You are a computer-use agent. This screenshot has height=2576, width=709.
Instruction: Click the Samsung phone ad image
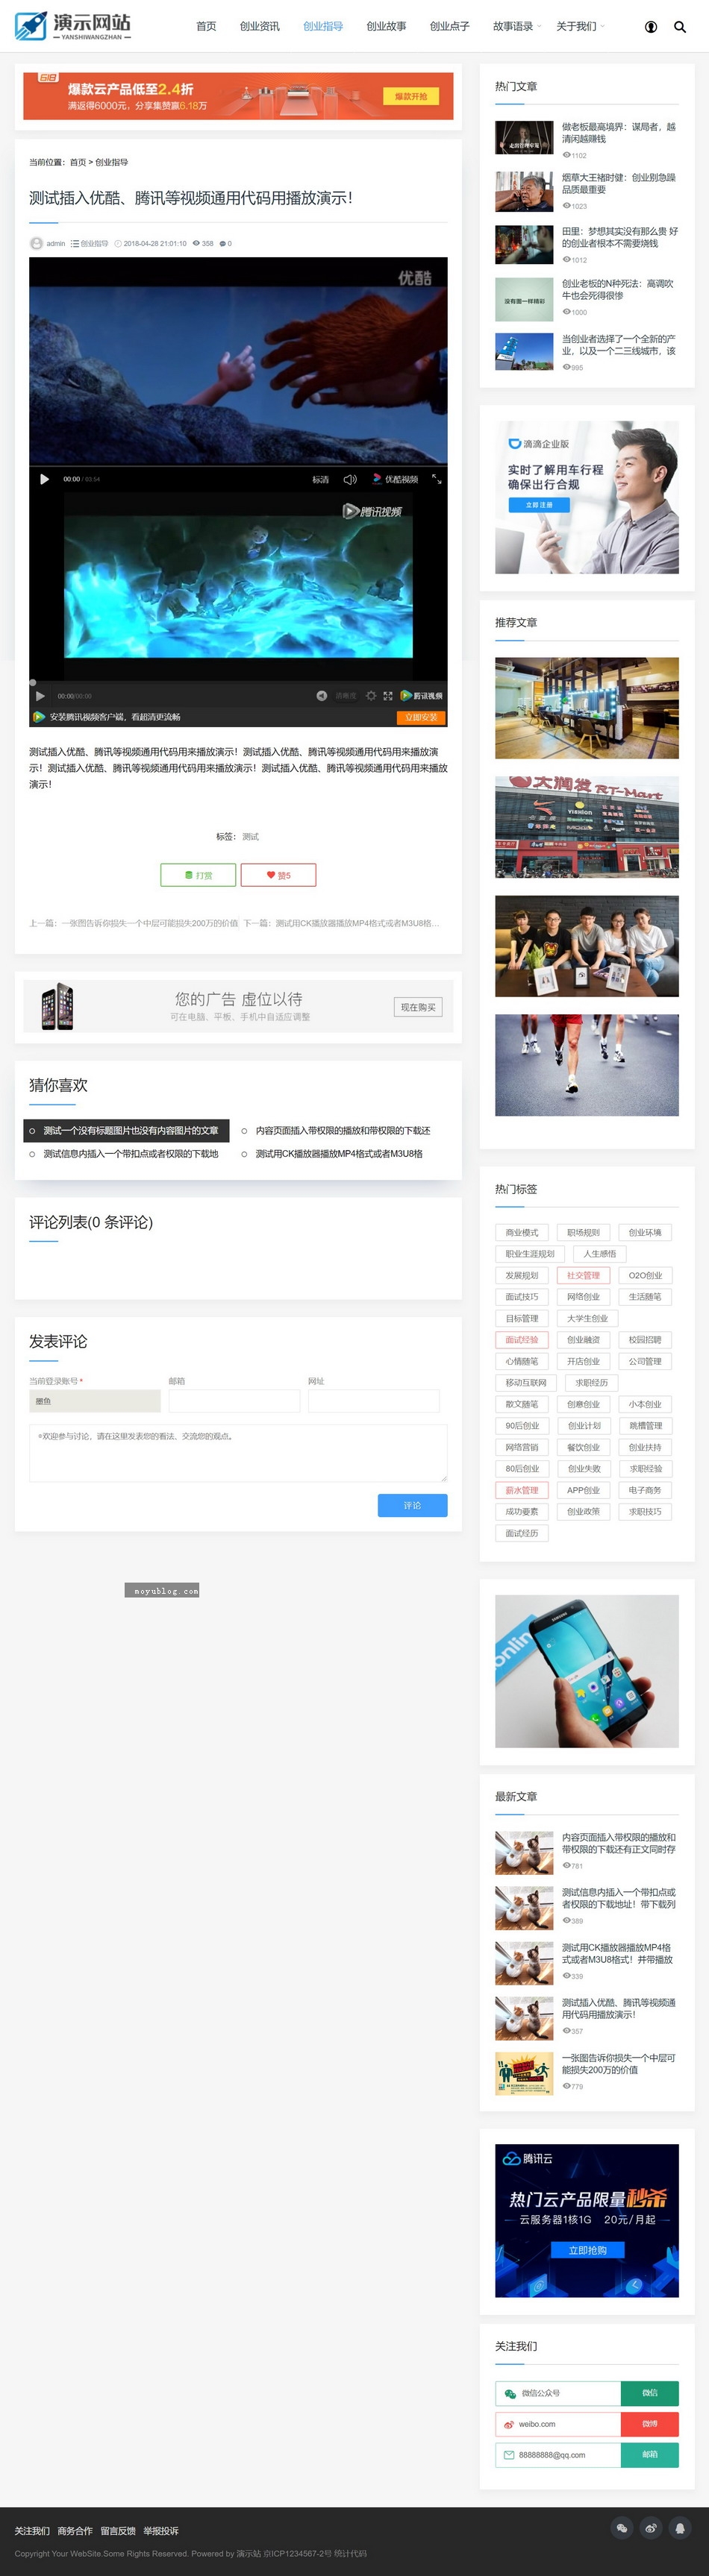[587, 1671]
